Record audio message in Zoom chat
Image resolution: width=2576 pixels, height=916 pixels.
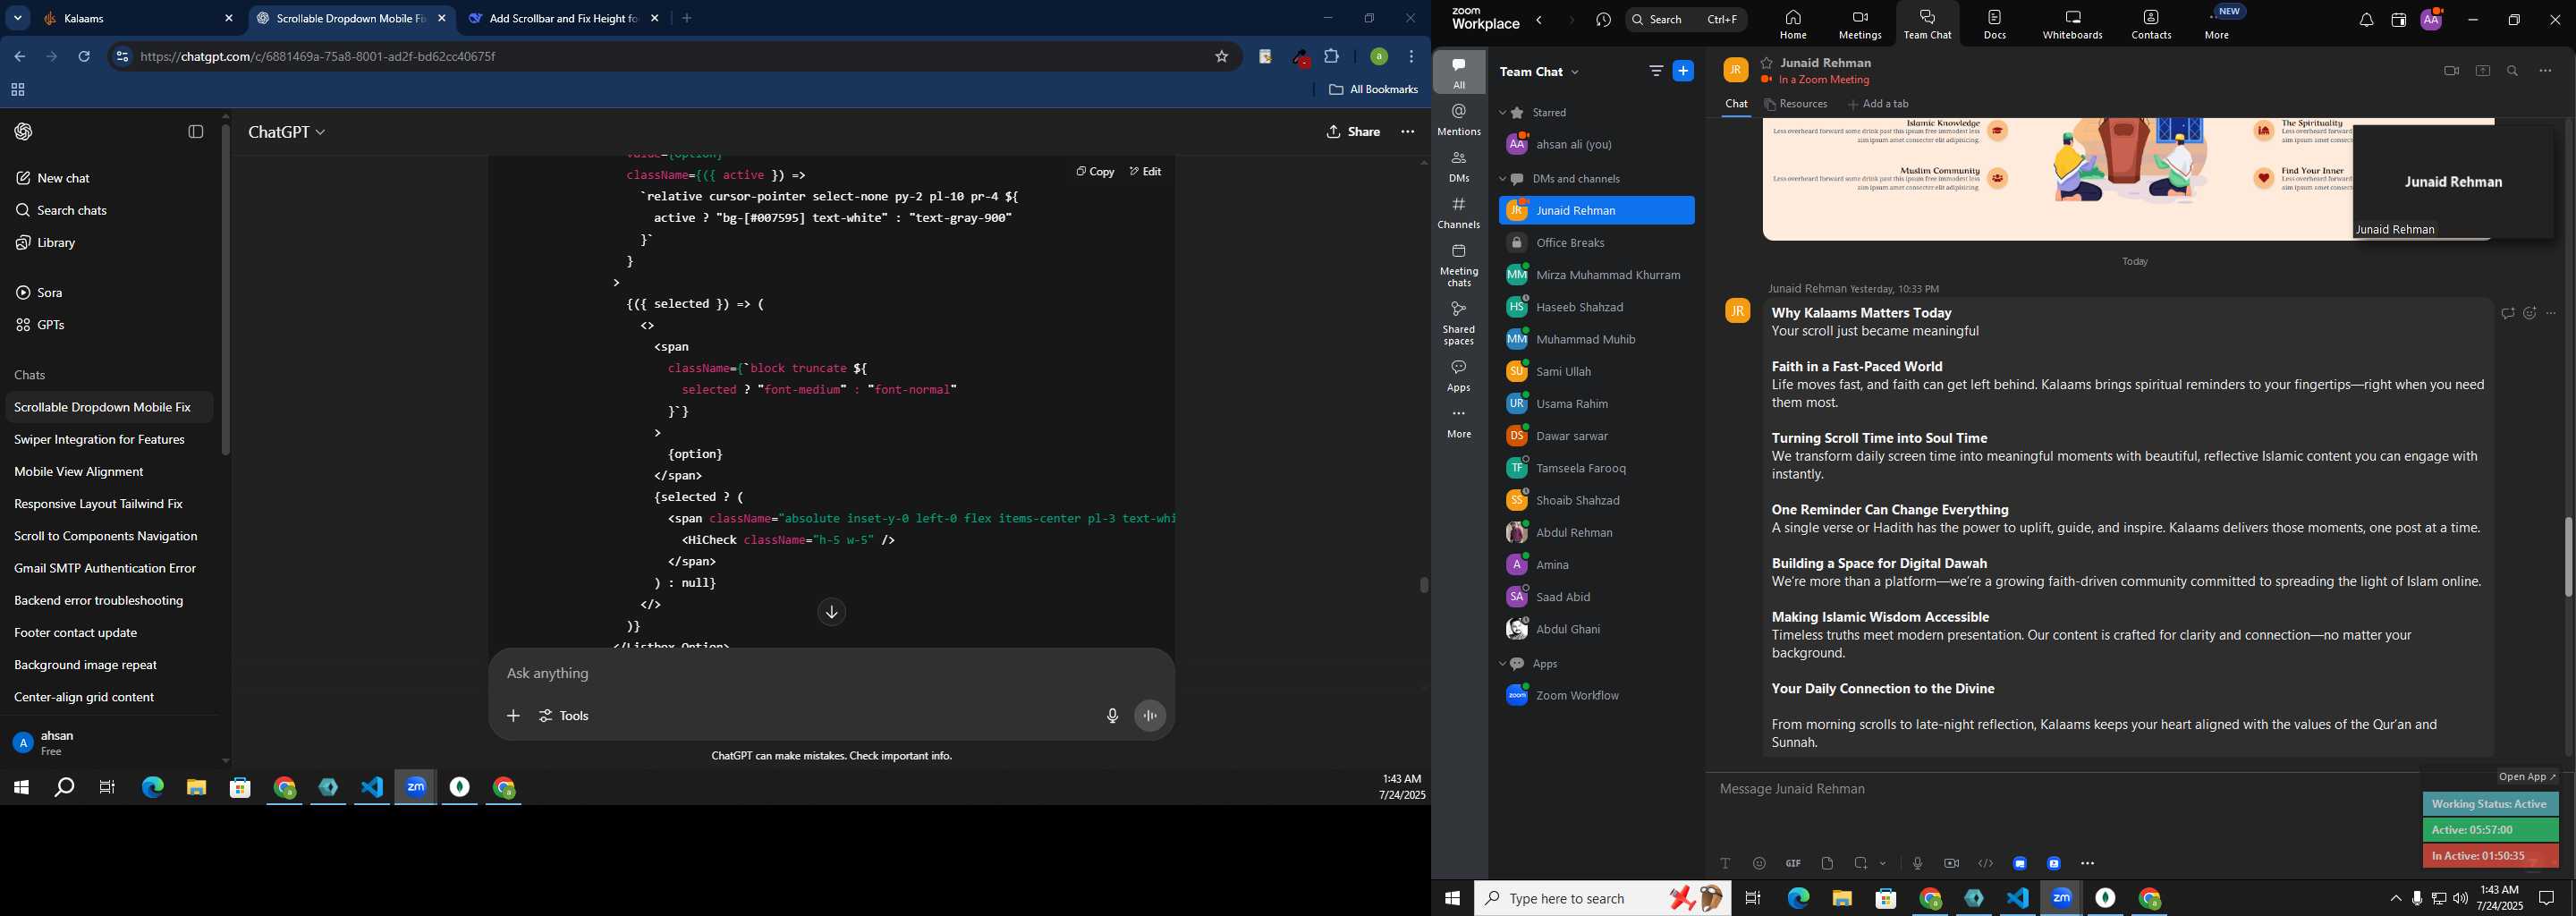pos(1917,863)
